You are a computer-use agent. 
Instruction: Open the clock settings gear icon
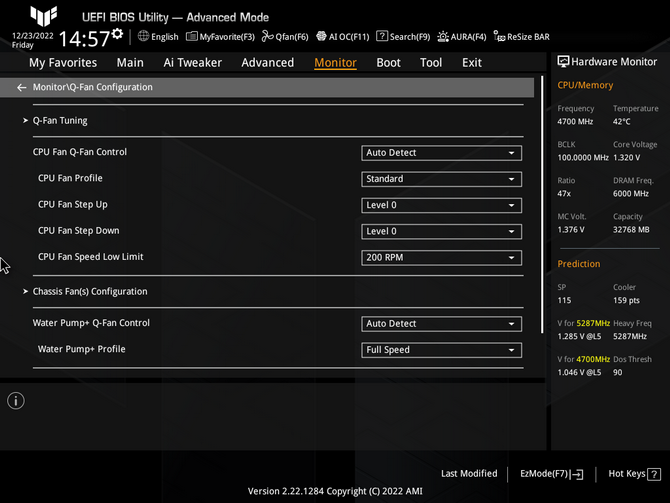pos(118,33)
